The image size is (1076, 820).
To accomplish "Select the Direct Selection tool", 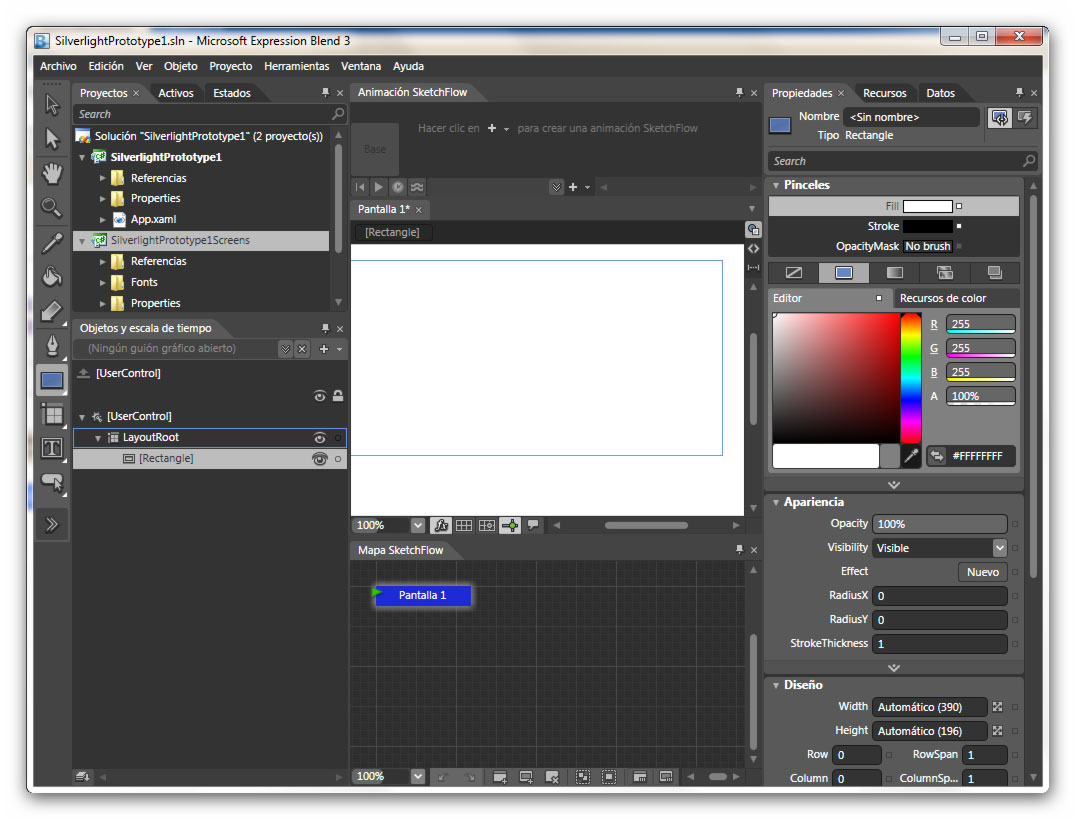I will tap(52, 139).
